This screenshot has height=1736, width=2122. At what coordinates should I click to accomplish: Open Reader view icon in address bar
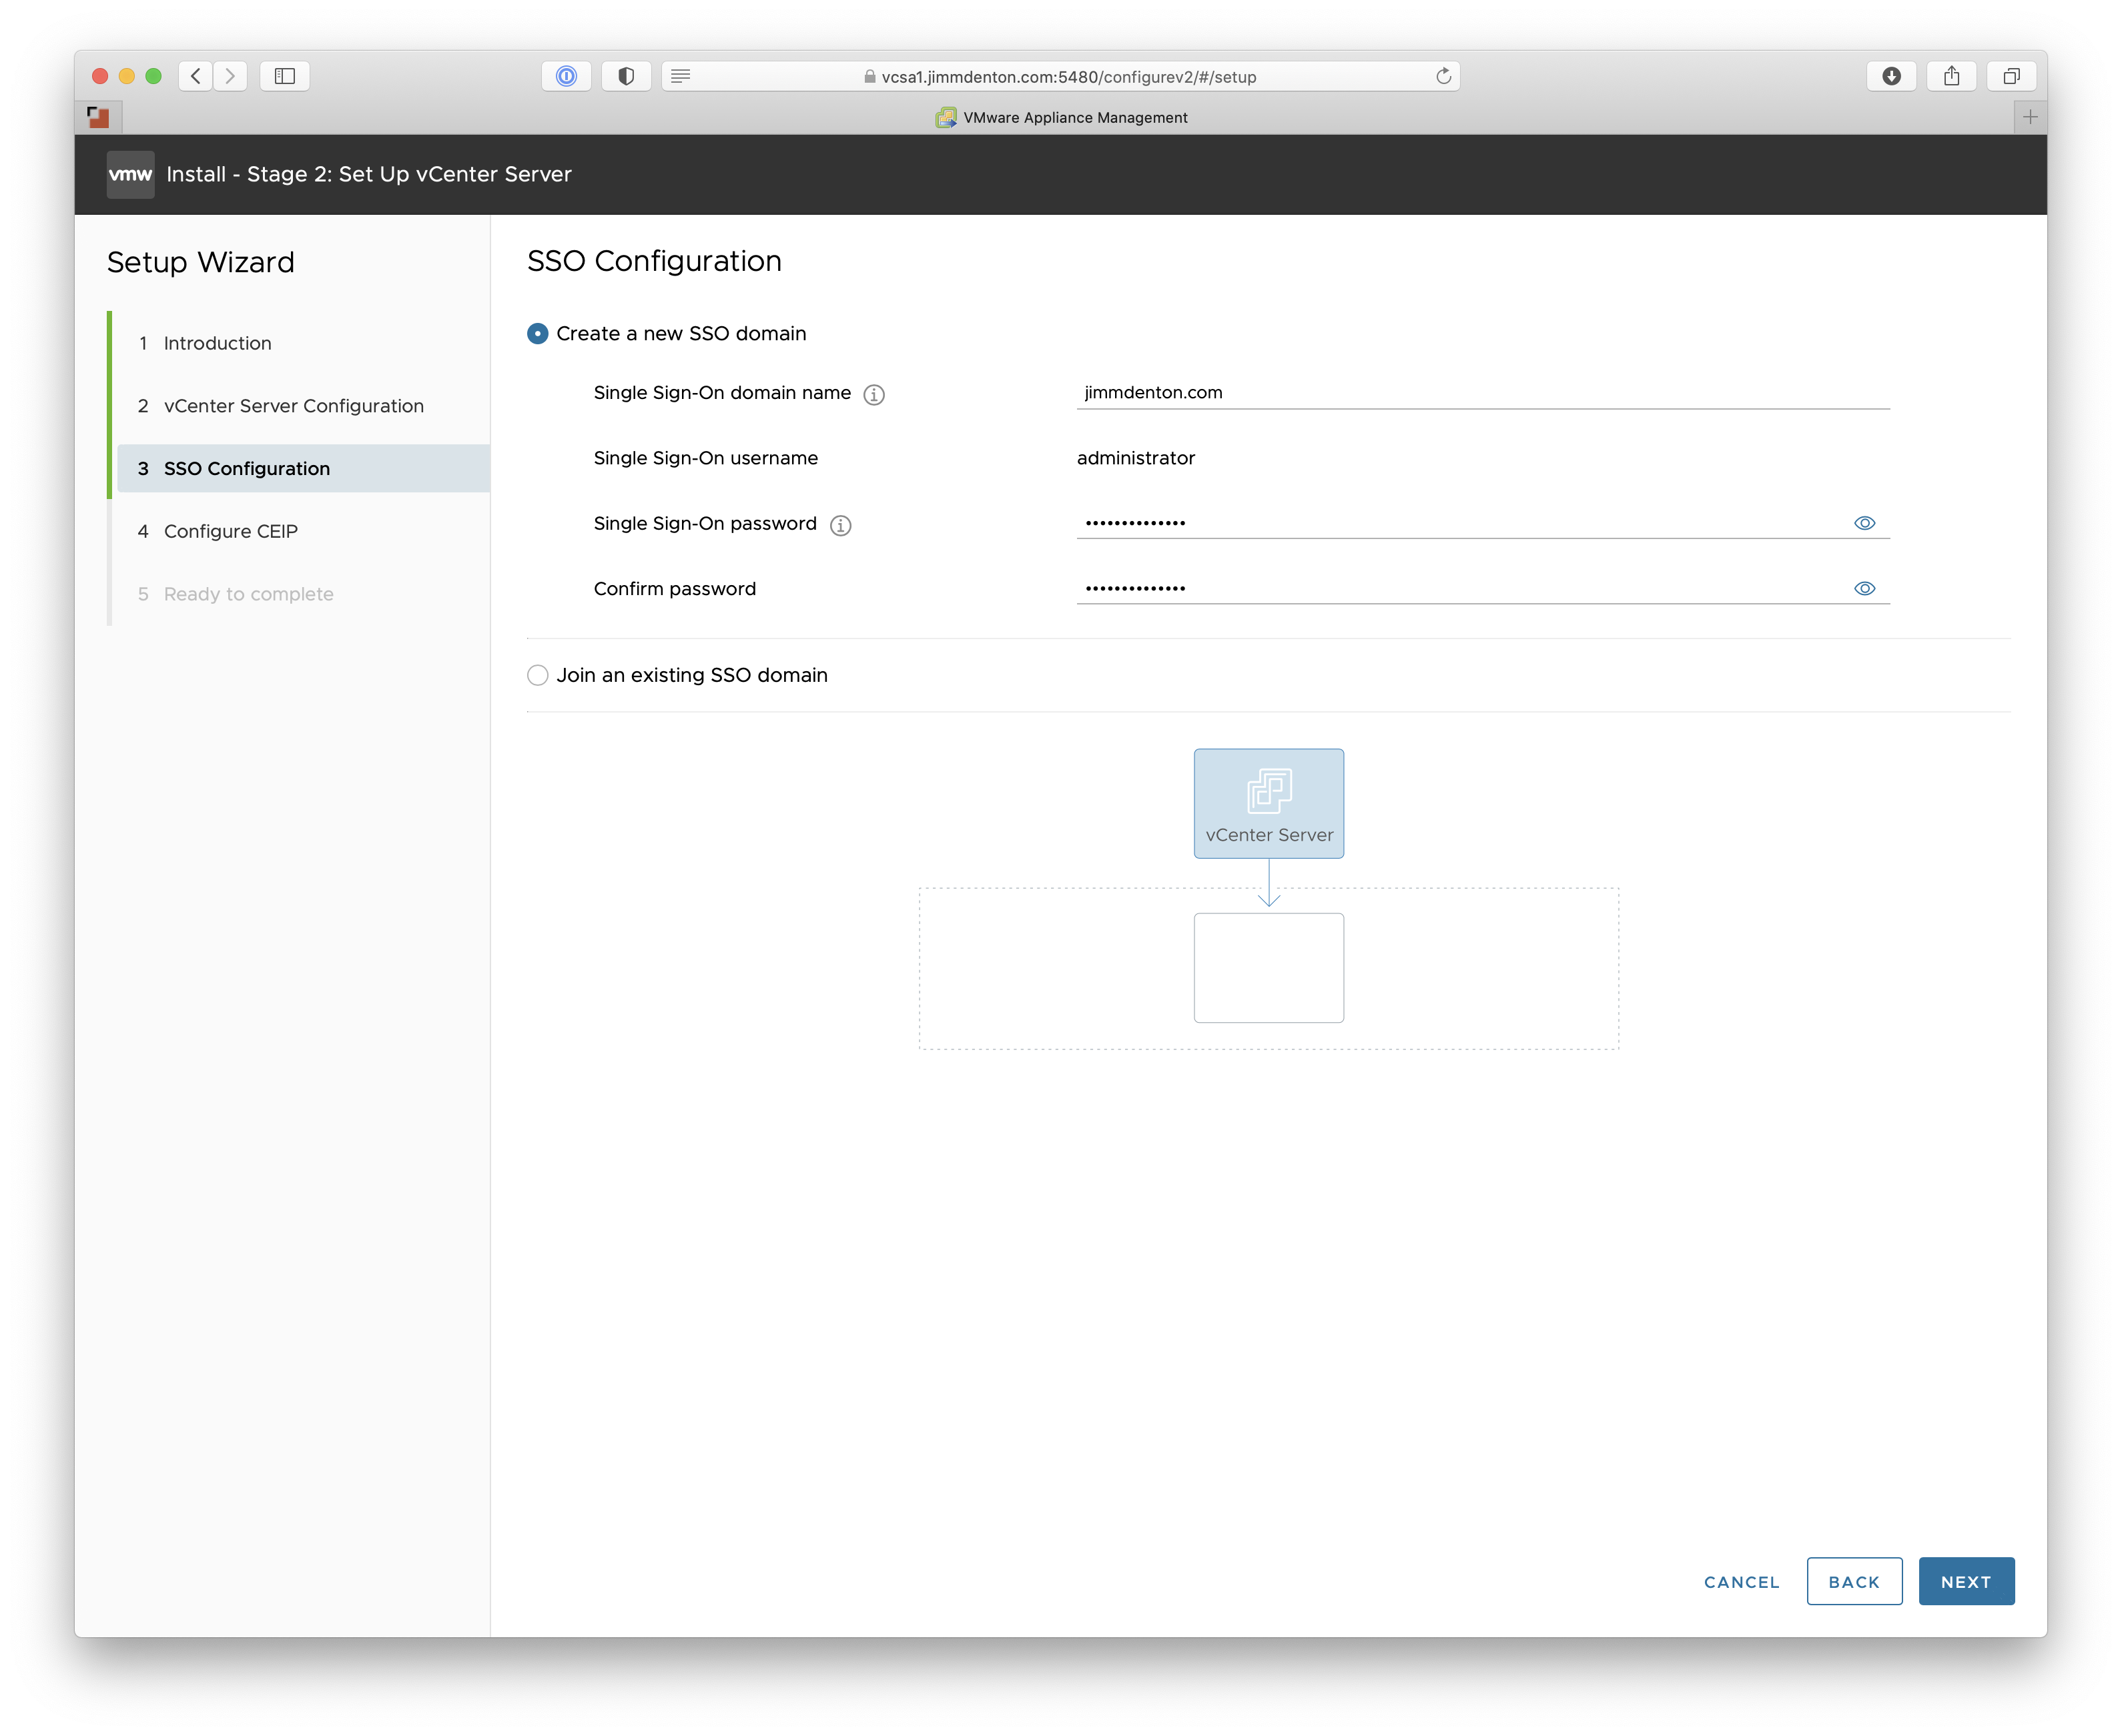coord(681,76)
